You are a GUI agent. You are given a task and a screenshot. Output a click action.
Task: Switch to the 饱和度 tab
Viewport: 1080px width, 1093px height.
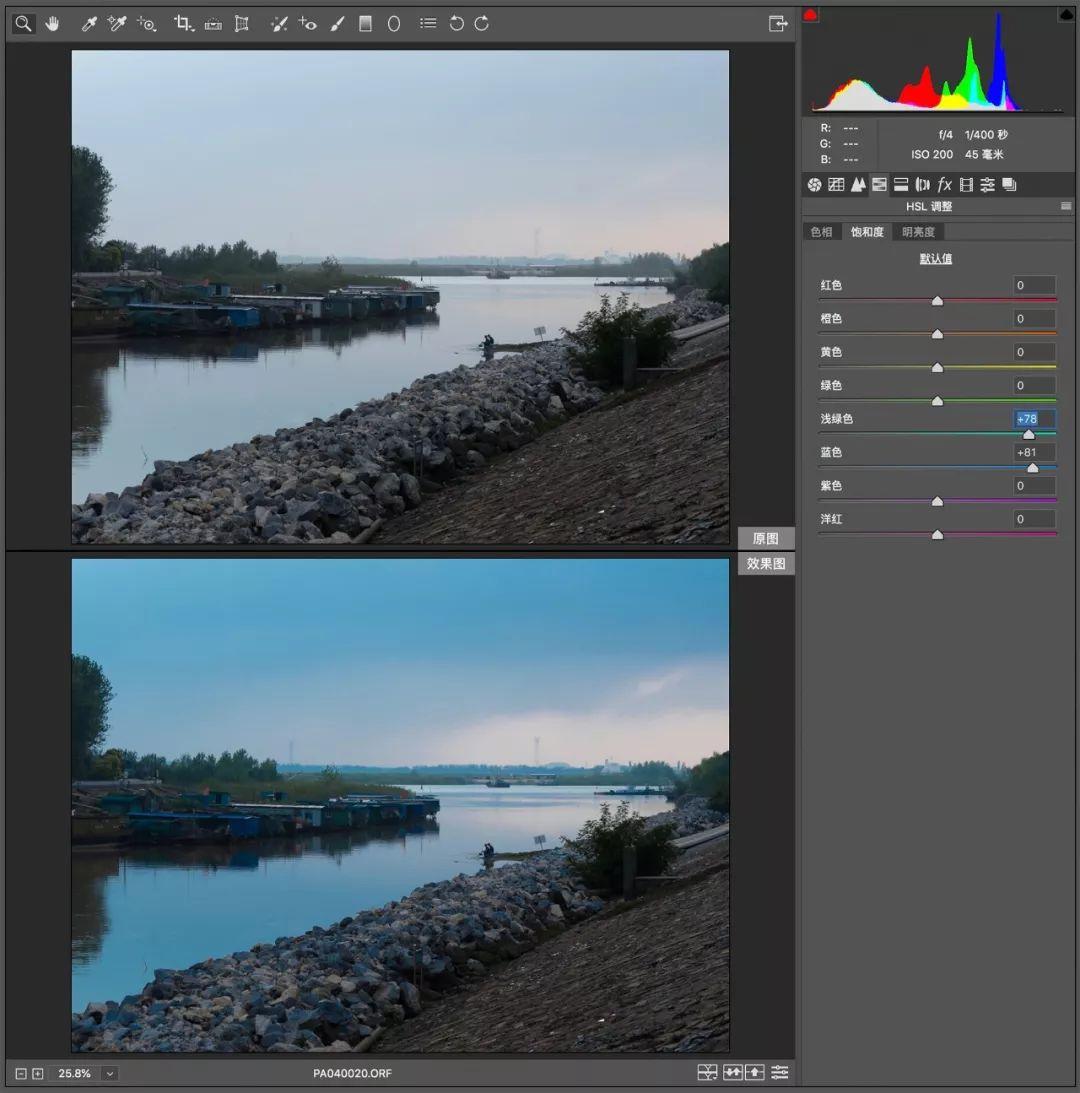tap(867, 232)
